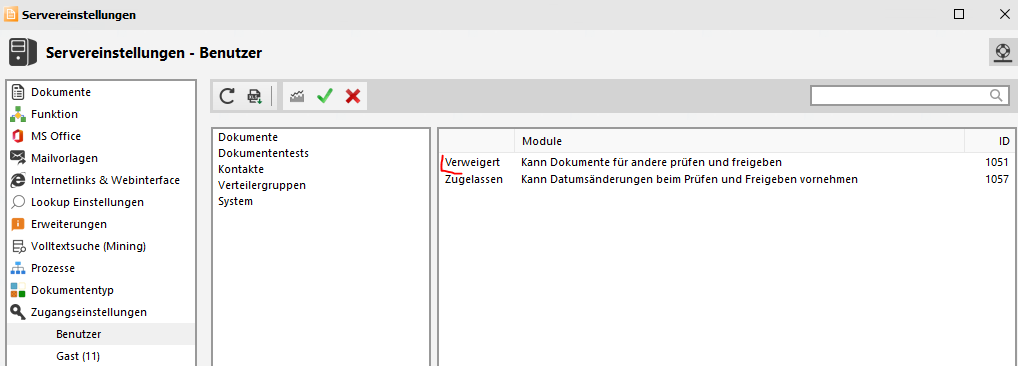
Task: Click the Dokumente sidebar icon
Action: [18, 92]
